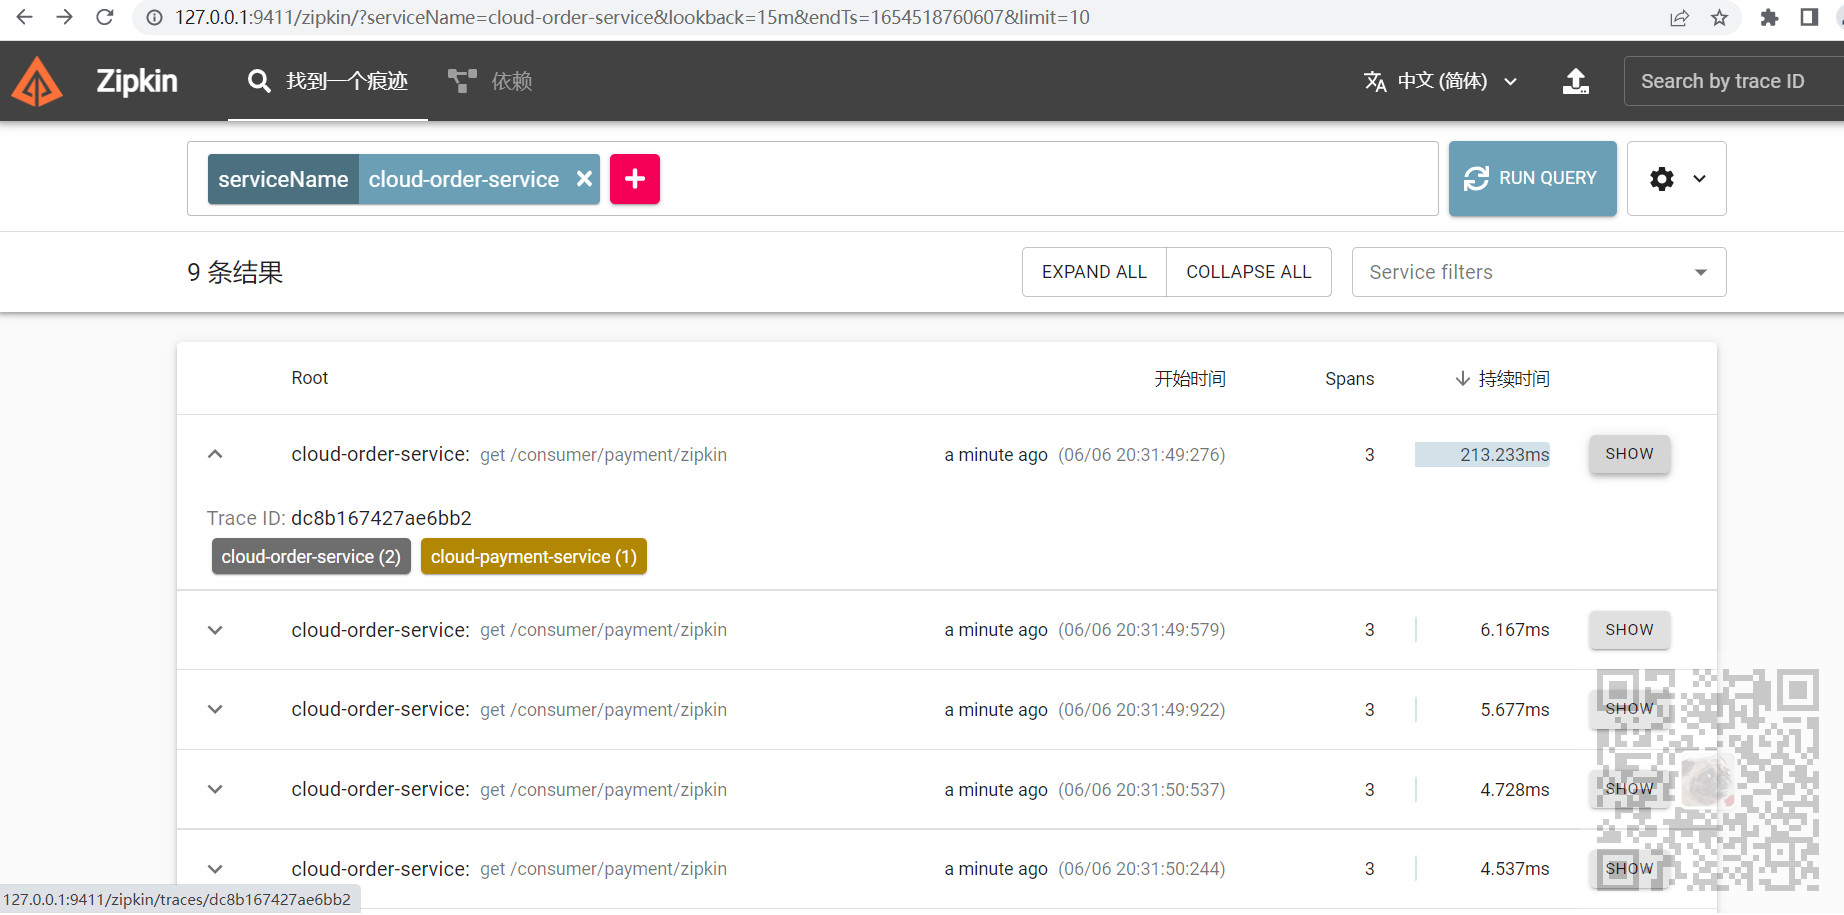Expand the 6.167ms trace row

tap(215, 630)
